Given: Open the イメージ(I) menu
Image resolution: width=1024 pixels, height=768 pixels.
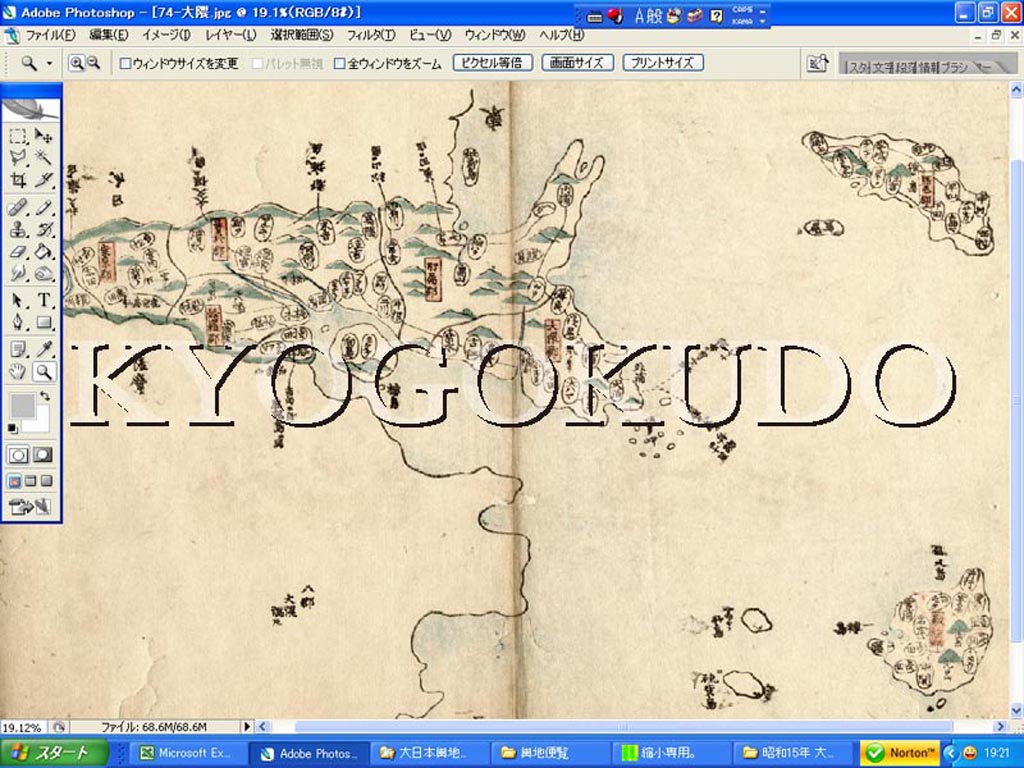Looking at the screenshot, I should [x=166, y=35].
